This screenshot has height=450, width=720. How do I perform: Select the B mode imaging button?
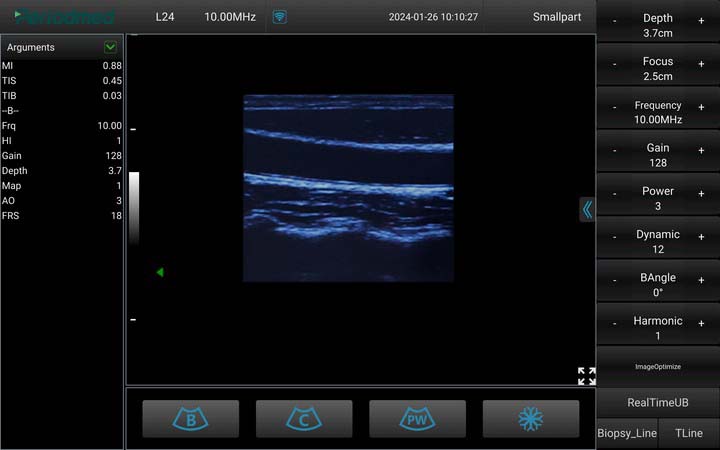click(190, 418)
